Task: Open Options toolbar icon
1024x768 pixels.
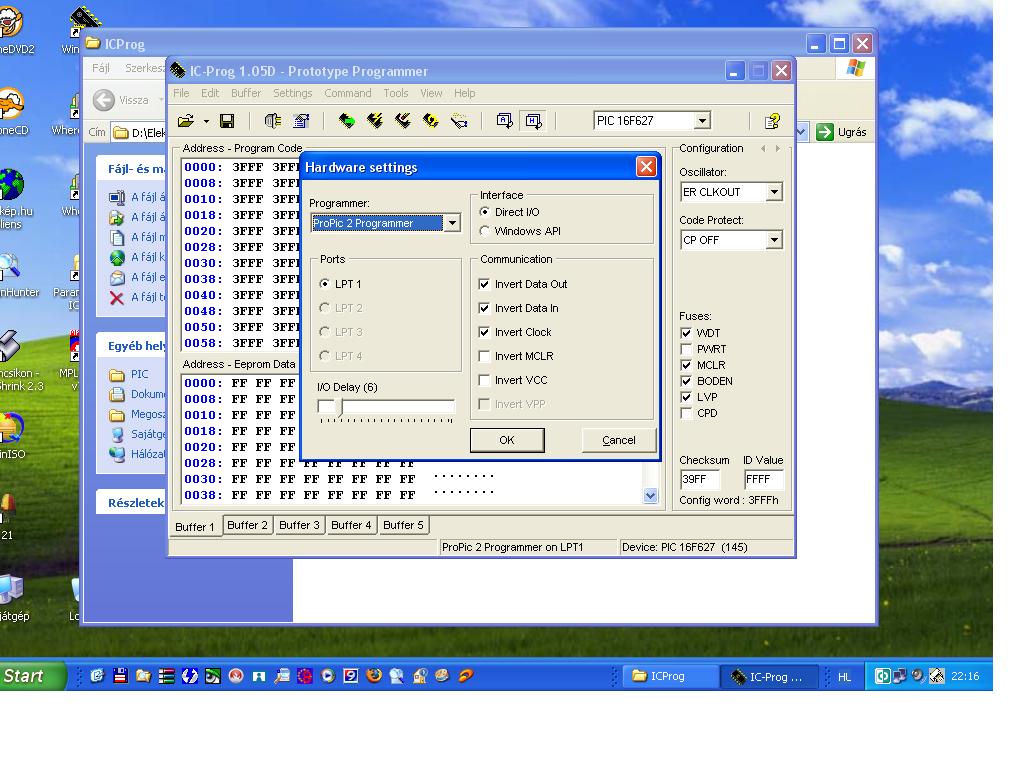Action: click(x=301, y=121)
